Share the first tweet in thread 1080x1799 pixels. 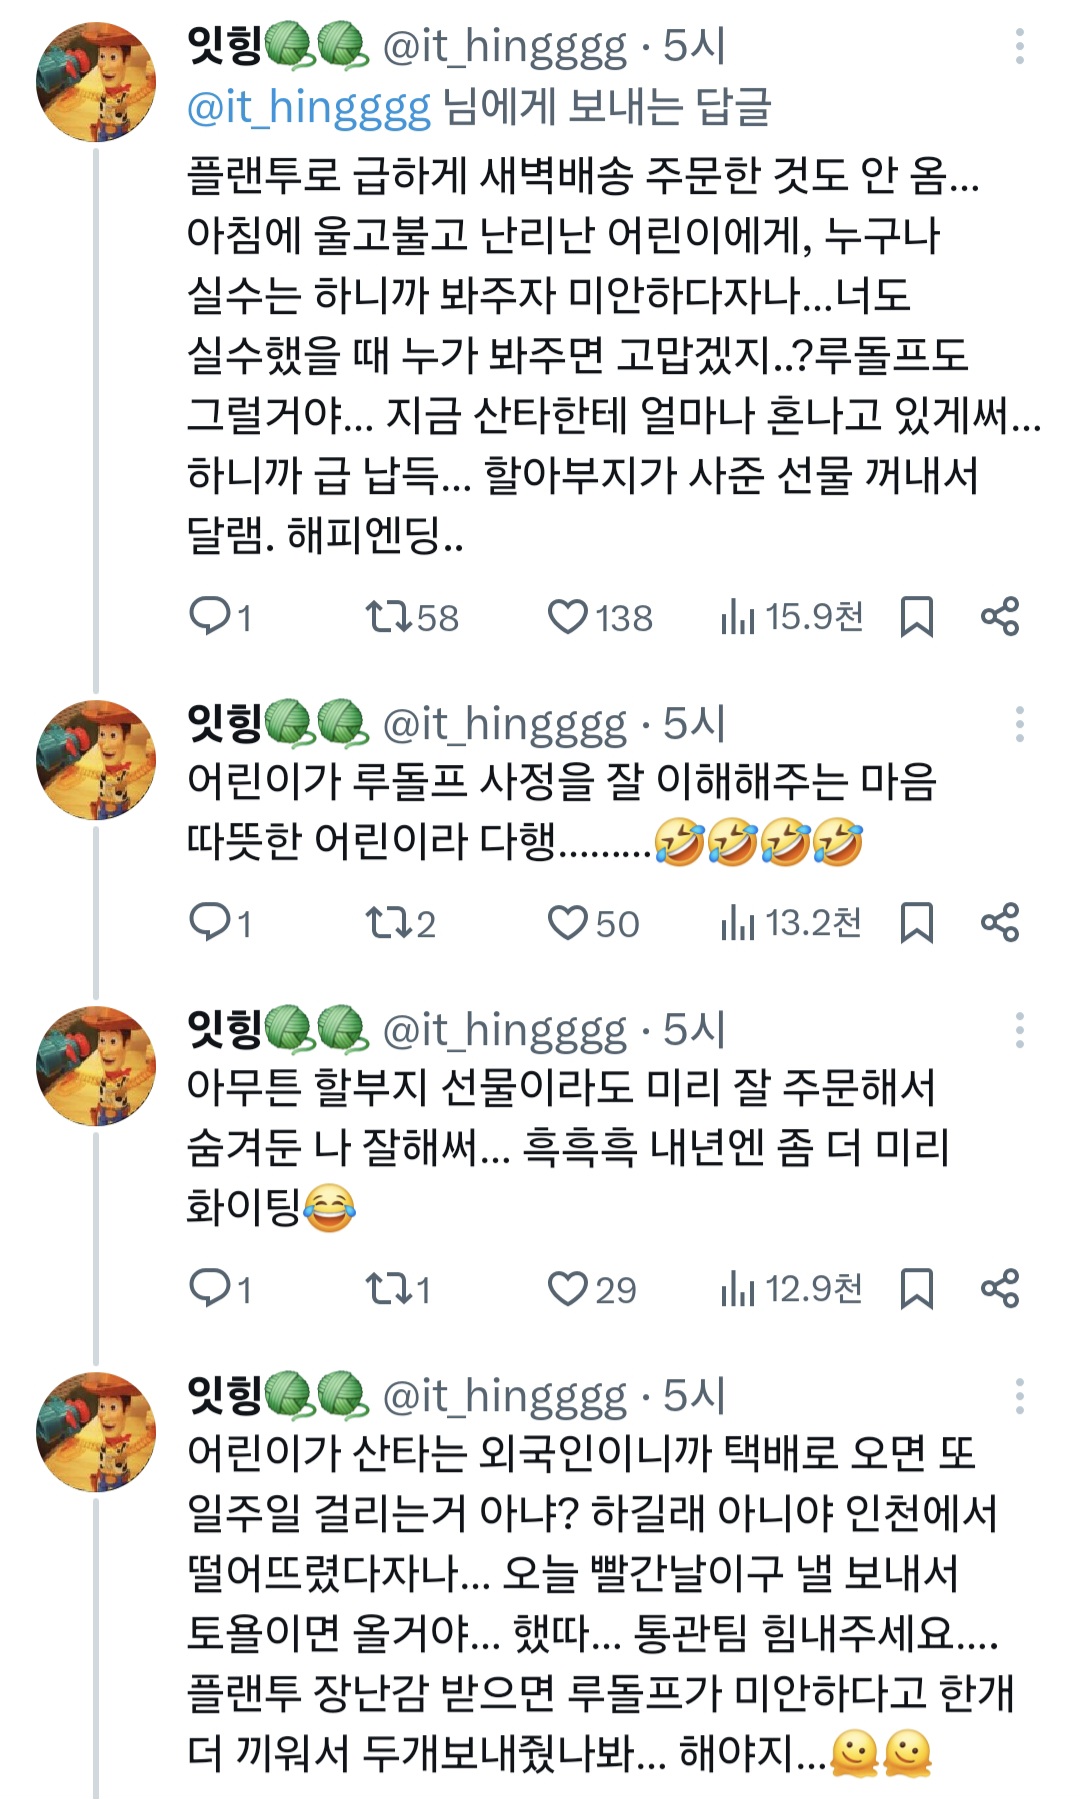(x=999, y=616)
